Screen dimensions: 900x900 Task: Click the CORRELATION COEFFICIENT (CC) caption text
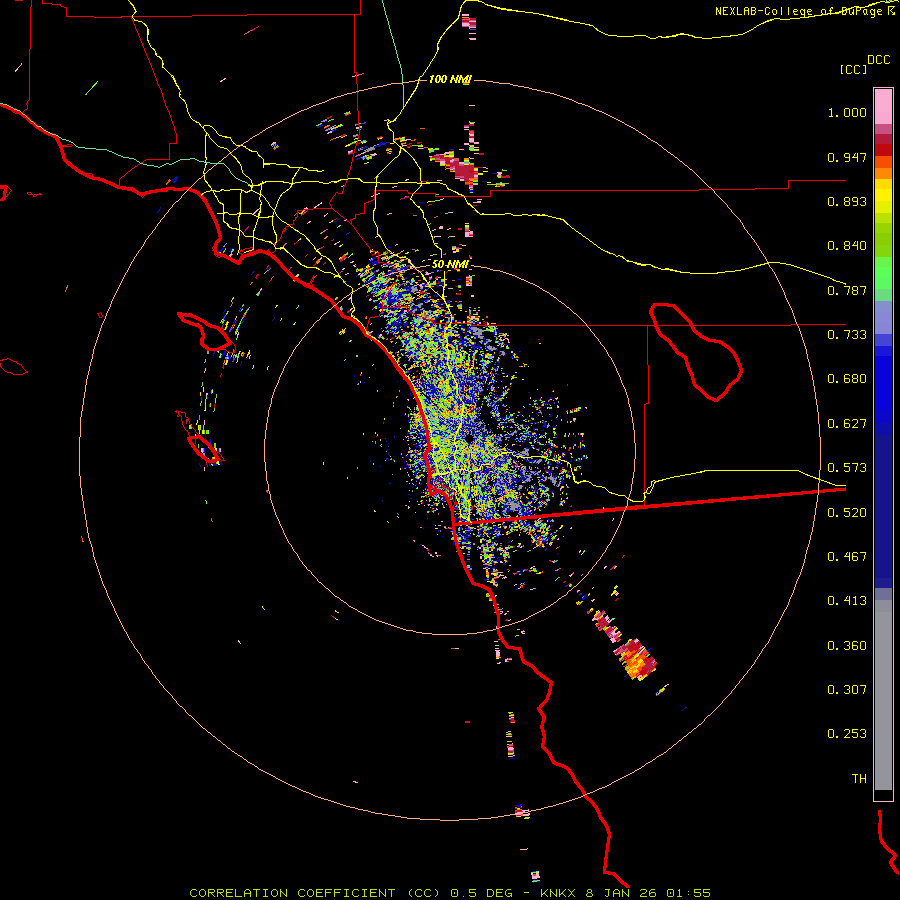[x=314, y=893]
